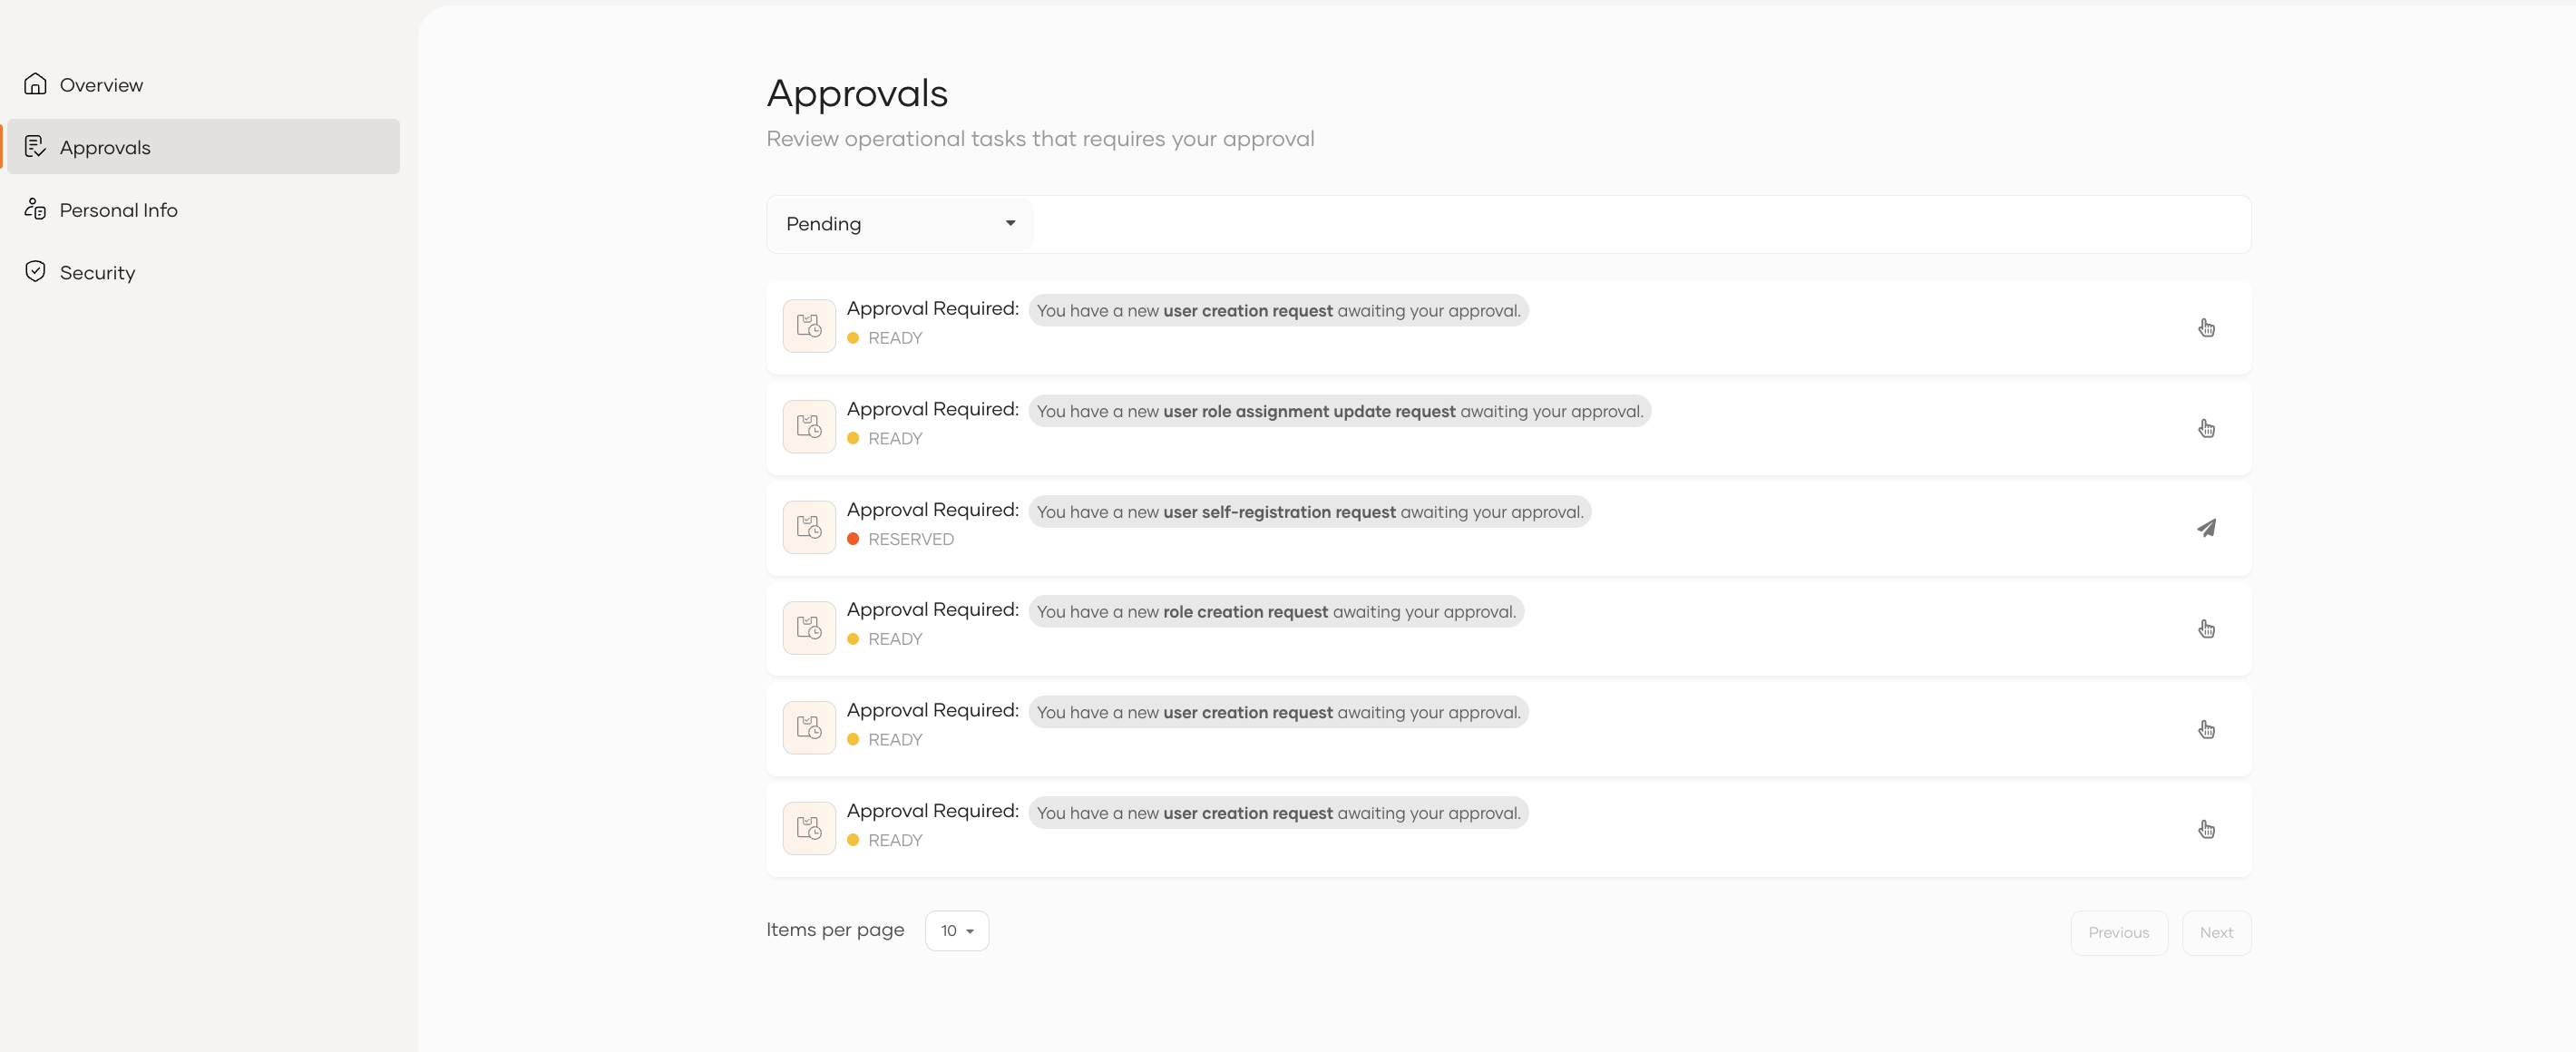Viewport: 2576px width, 1052px height.
Task: Select the role creation request message
Action: 1275,612
